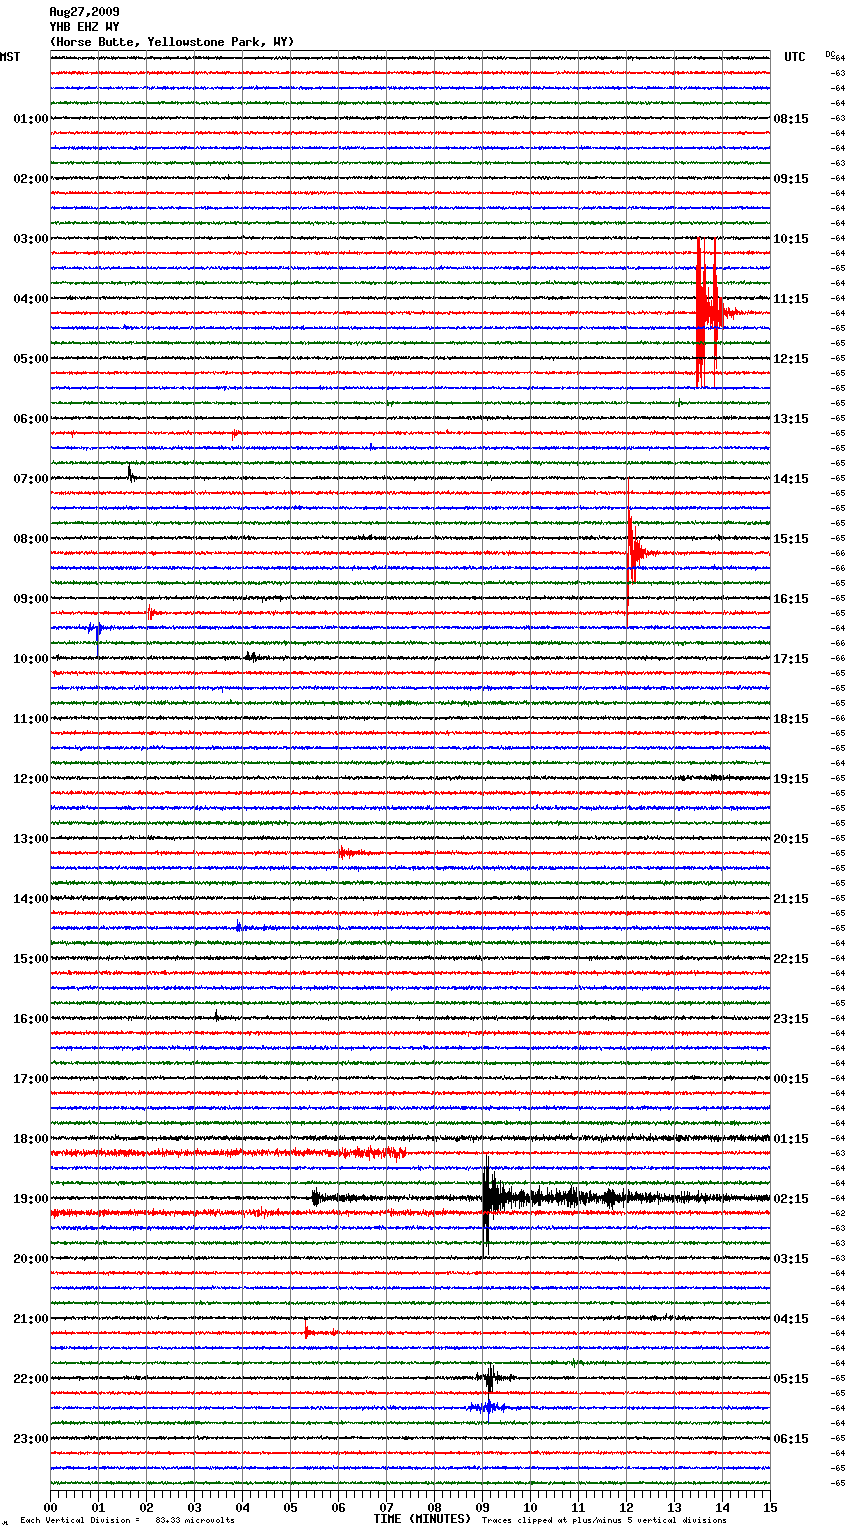Click the 17:15 UTC time label
The image size is (850, 1534).
click(x=791, y=659)
